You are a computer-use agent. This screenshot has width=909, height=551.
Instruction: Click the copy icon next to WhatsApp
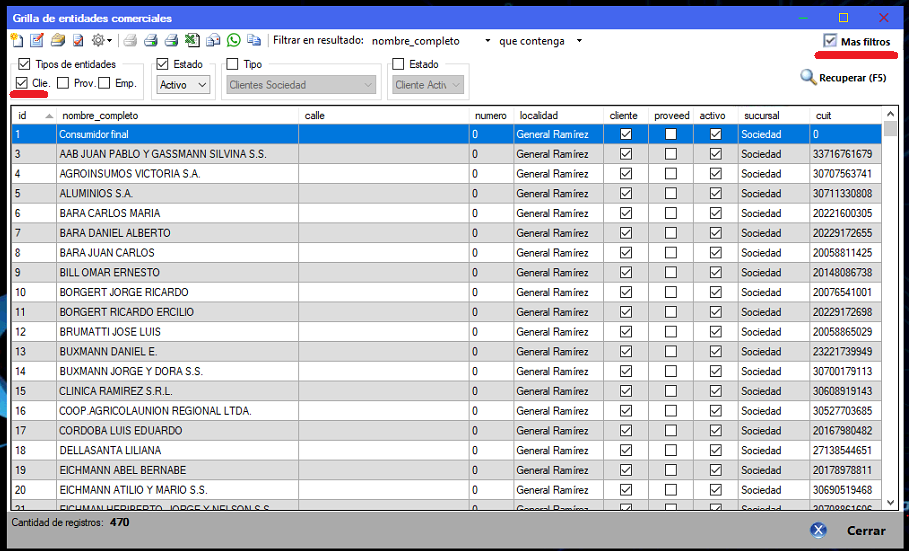[x=254, y=41]
